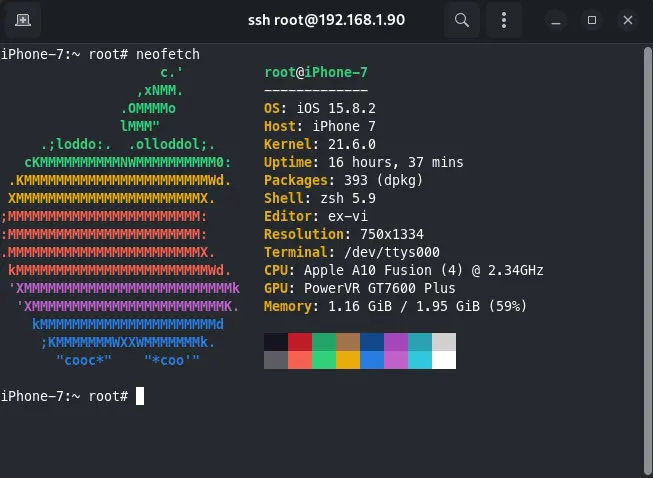The image size is (653, 478).
Task: Click the Packages: 393 (dpkg) line
Action: (x=344, y=180)
